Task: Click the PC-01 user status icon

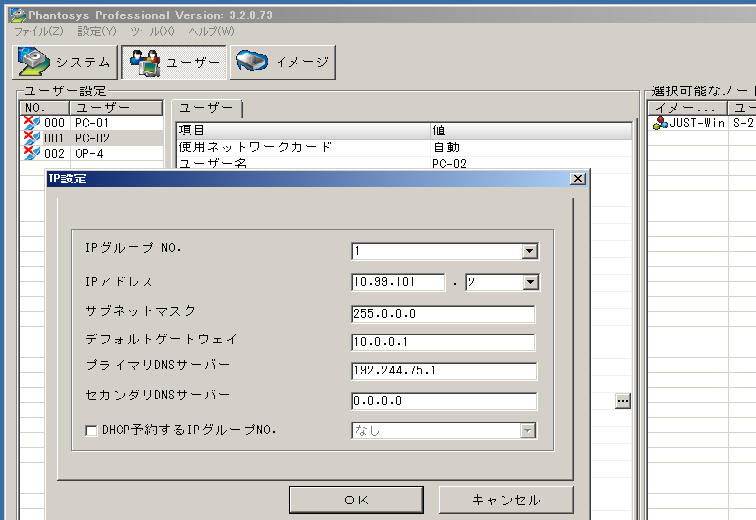Action: (31, 123)
